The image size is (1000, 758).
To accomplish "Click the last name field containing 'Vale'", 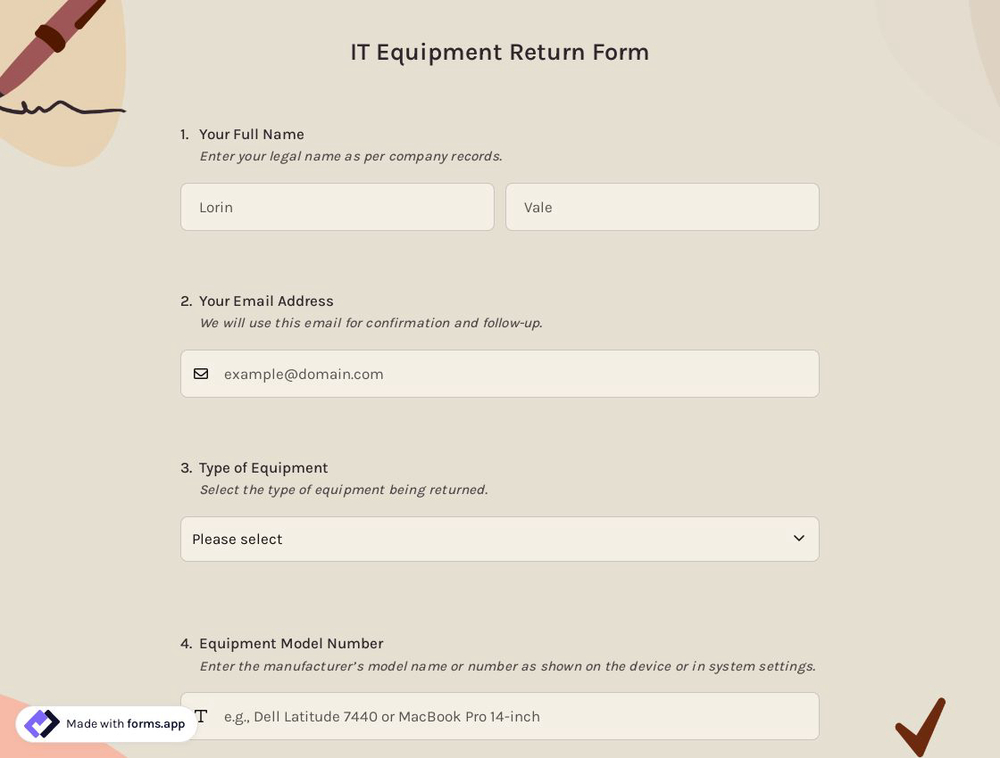I will [x=662, y=207].
